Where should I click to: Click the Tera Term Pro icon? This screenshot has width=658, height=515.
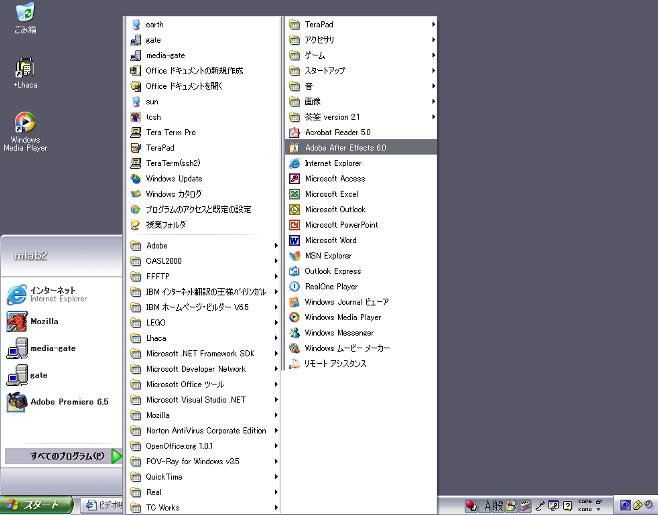point(136,132)
